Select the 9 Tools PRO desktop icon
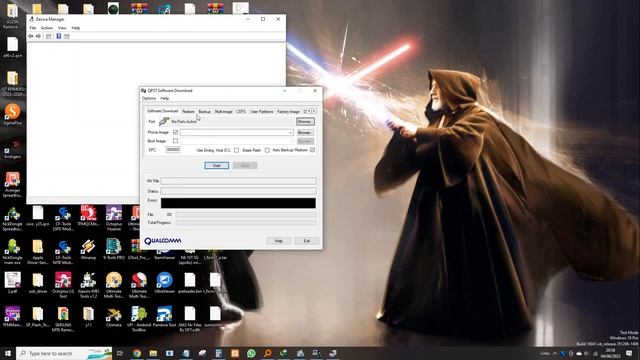 pos(113,249)
